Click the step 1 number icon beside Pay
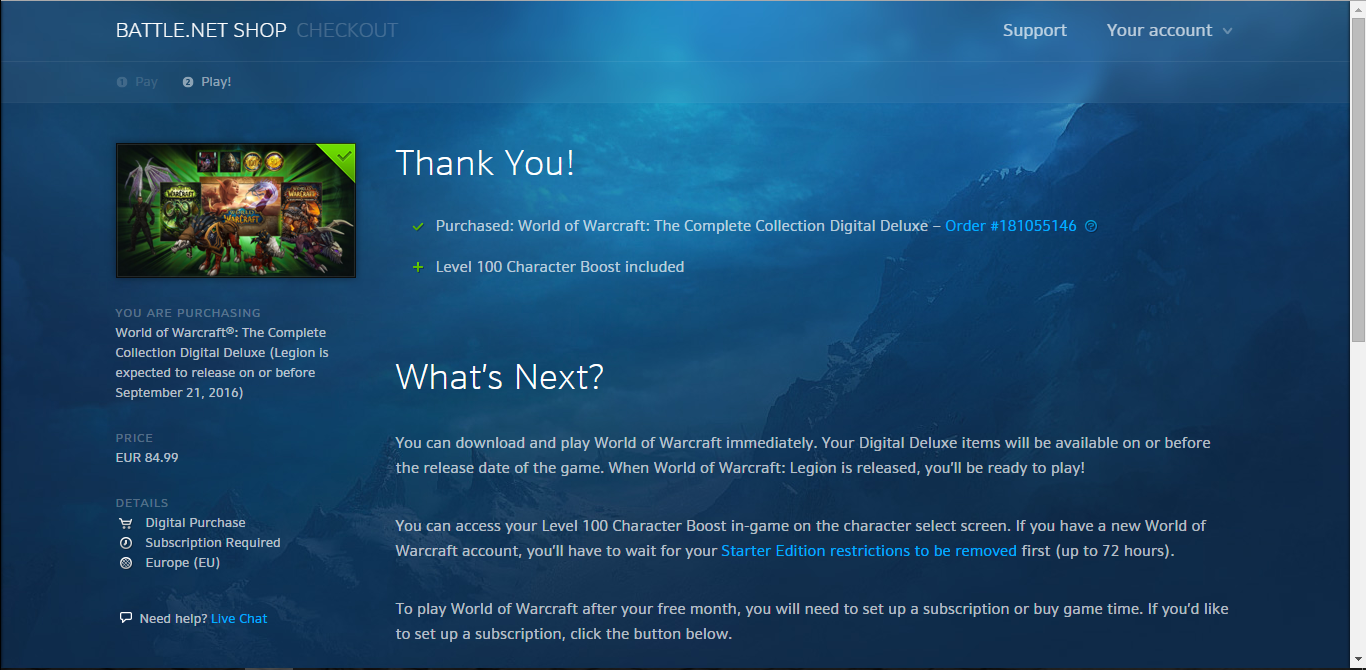Viewport: 1366px width, 670px height. 122,82
